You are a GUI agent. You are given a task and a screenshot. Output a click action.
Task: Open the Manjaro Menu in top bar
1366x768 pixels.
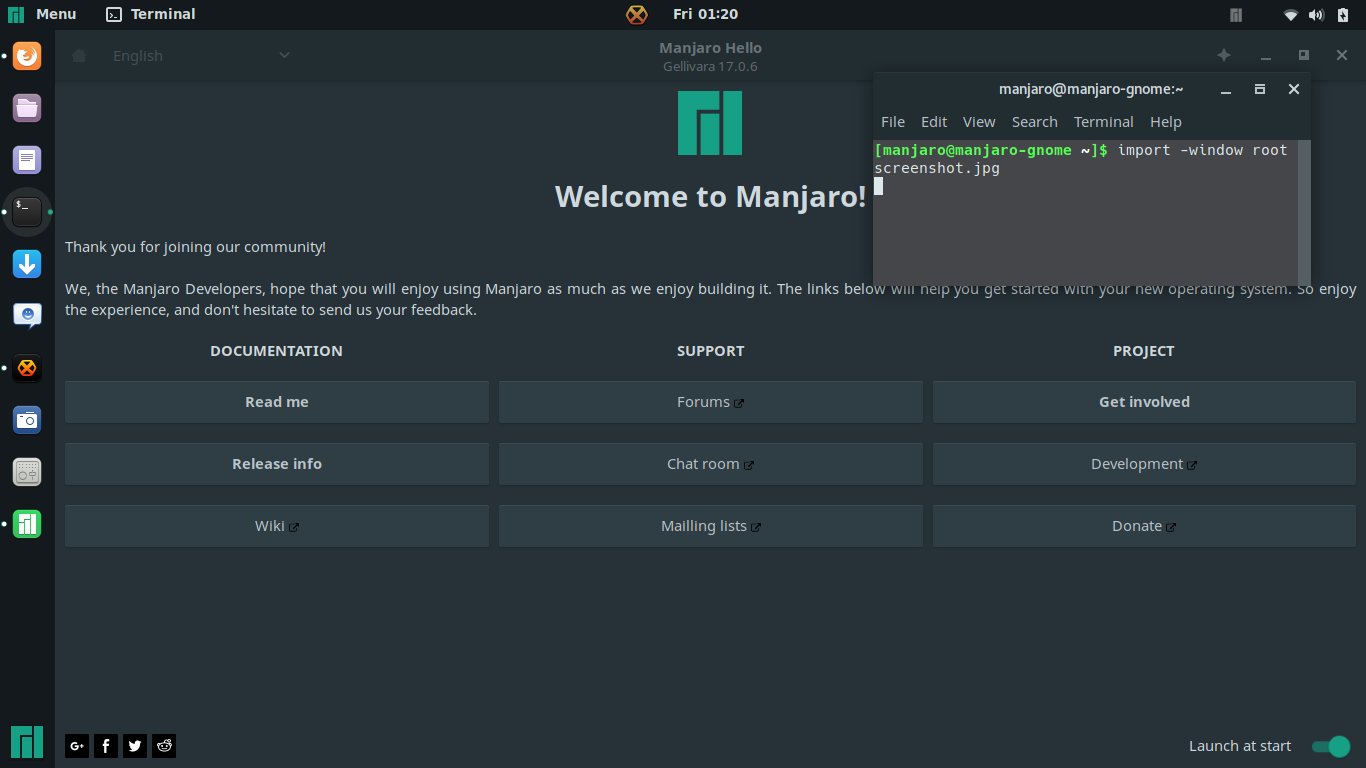42,14
